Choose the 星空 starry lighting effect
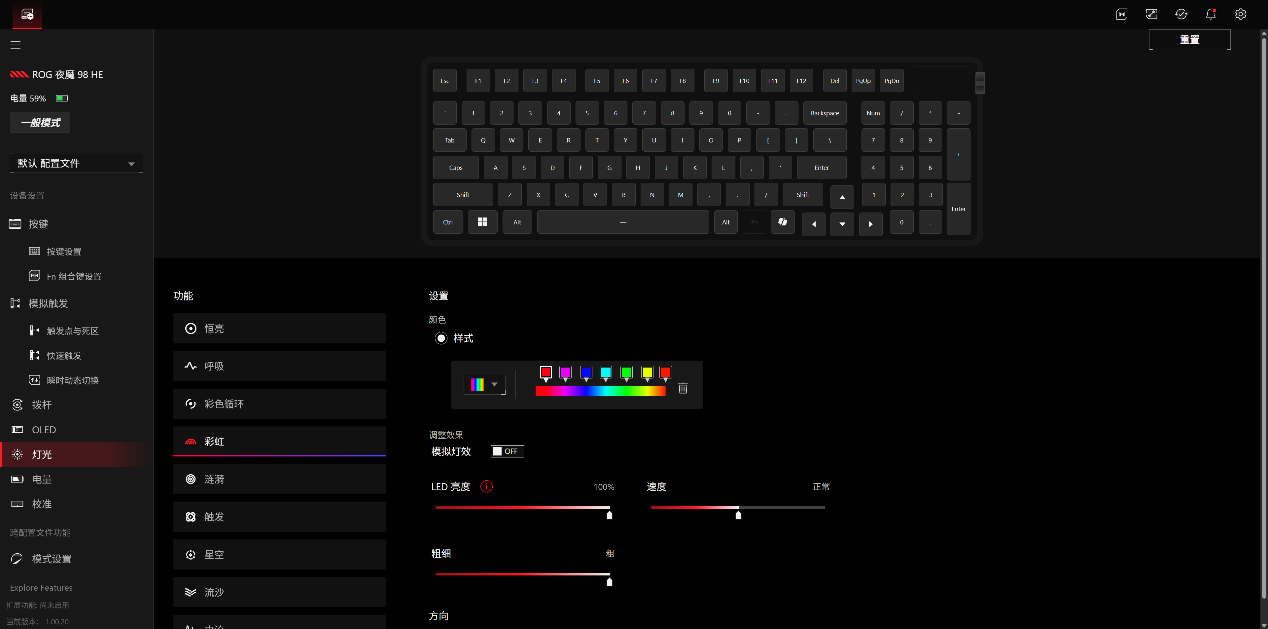Viewport: 1268px width, 629px height. pyautogui.click(x=279, y=554)
